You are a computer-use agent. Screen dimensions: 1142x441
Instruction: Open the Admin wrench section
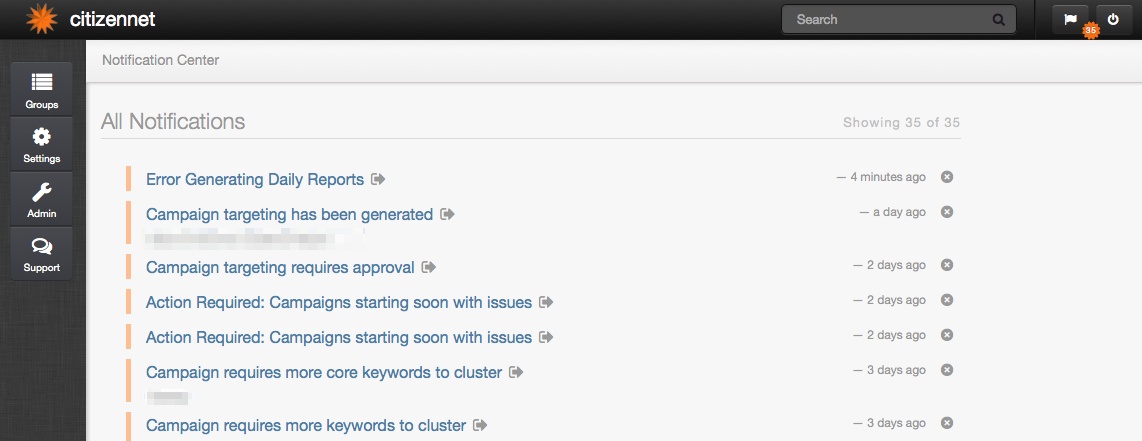pos(42,199)
